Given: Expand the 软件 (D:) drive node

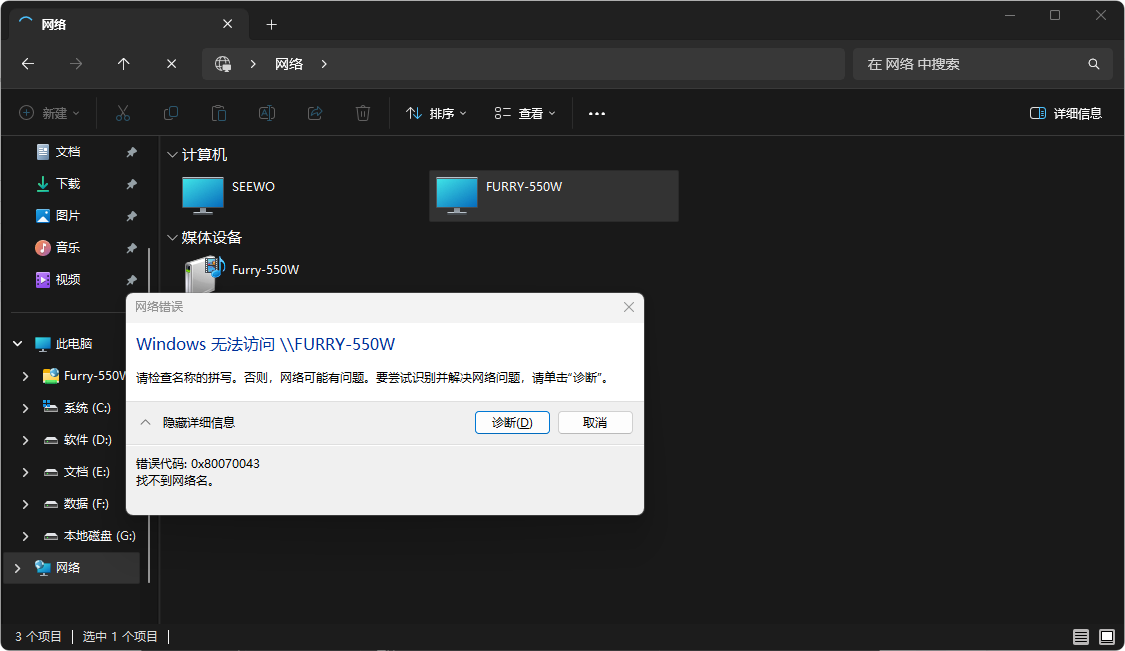Looking at the screenshot, I should (x=26, y=440).
